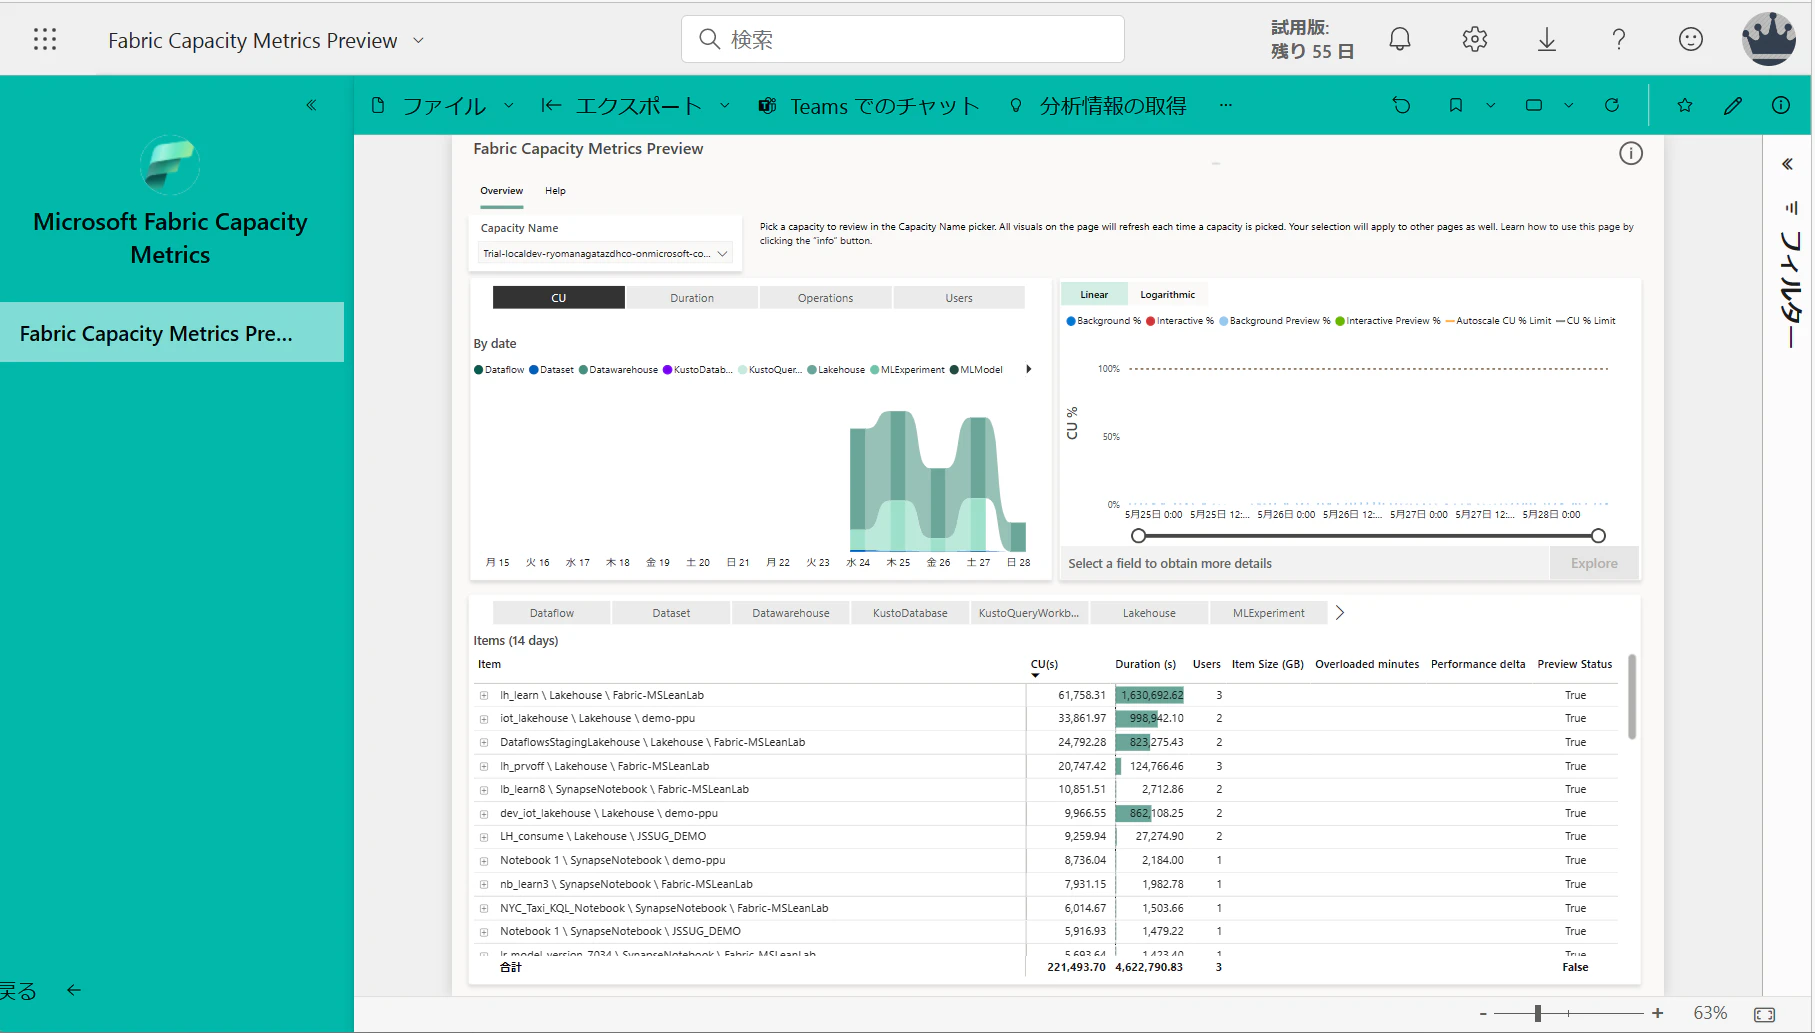The height and width of the screenshot is (1033, 1815).
Task: Open the ファイル menu dropdown
Action: point(443,105)
